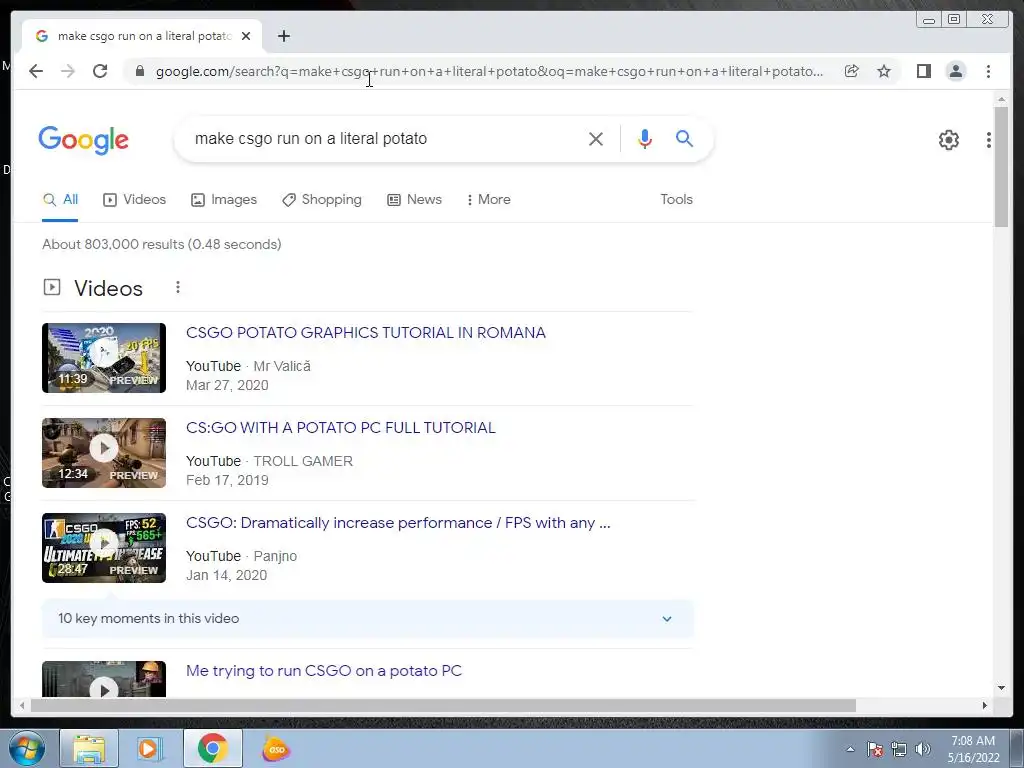This screenshot has height=768, width=1024.
Task: Search by voice microphone icon
Action: (645, 139)
